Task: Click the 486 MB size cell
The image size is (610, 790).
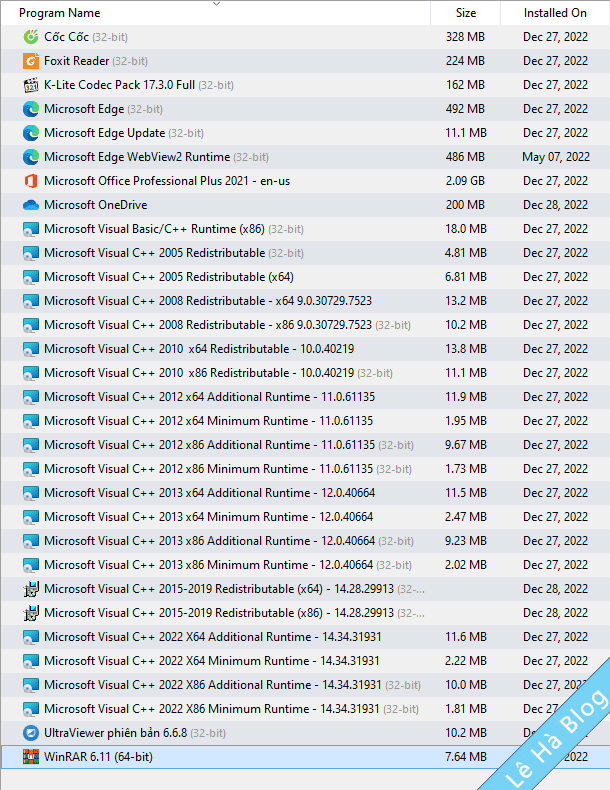Action: [x=465, y=157]
